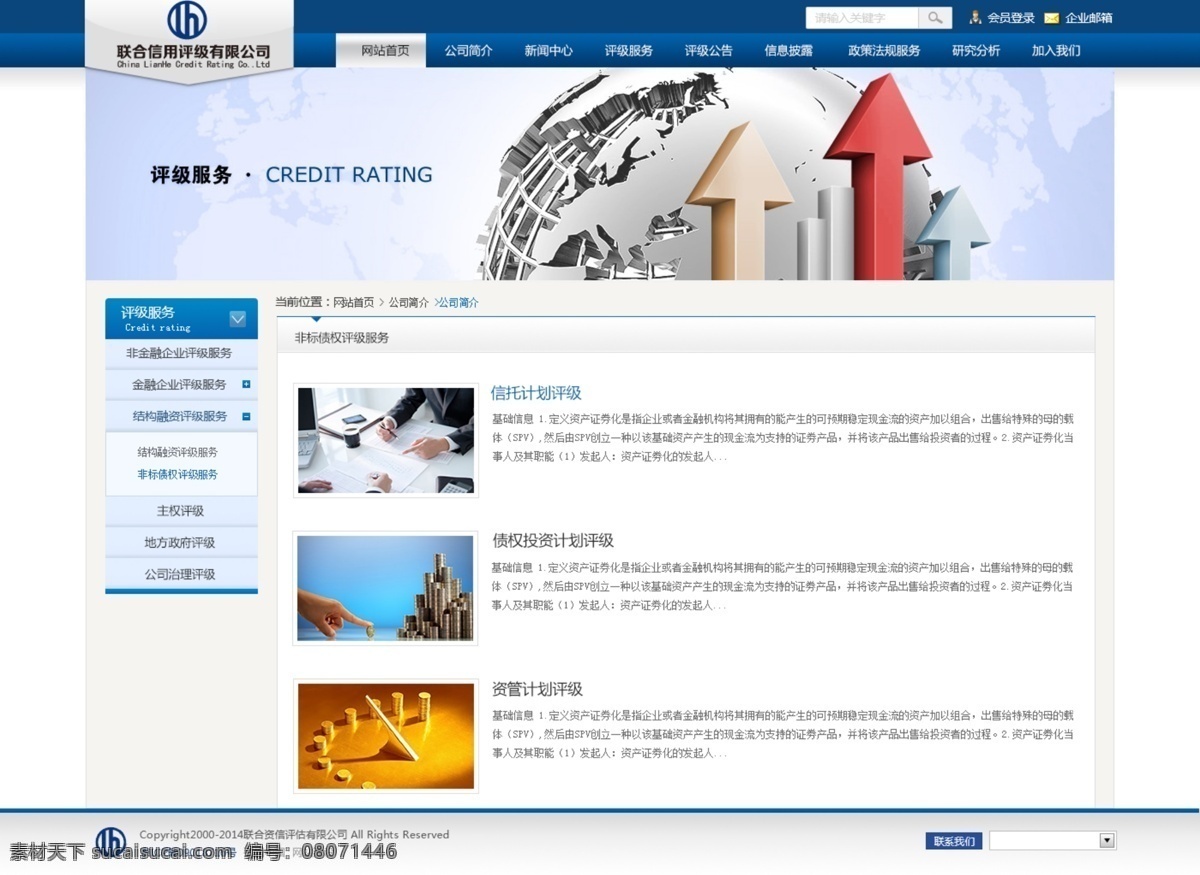Screen dimensions: 1200x875
Task: Open the 政策法规服务 nav item
Action: click(x=884, y=50)
